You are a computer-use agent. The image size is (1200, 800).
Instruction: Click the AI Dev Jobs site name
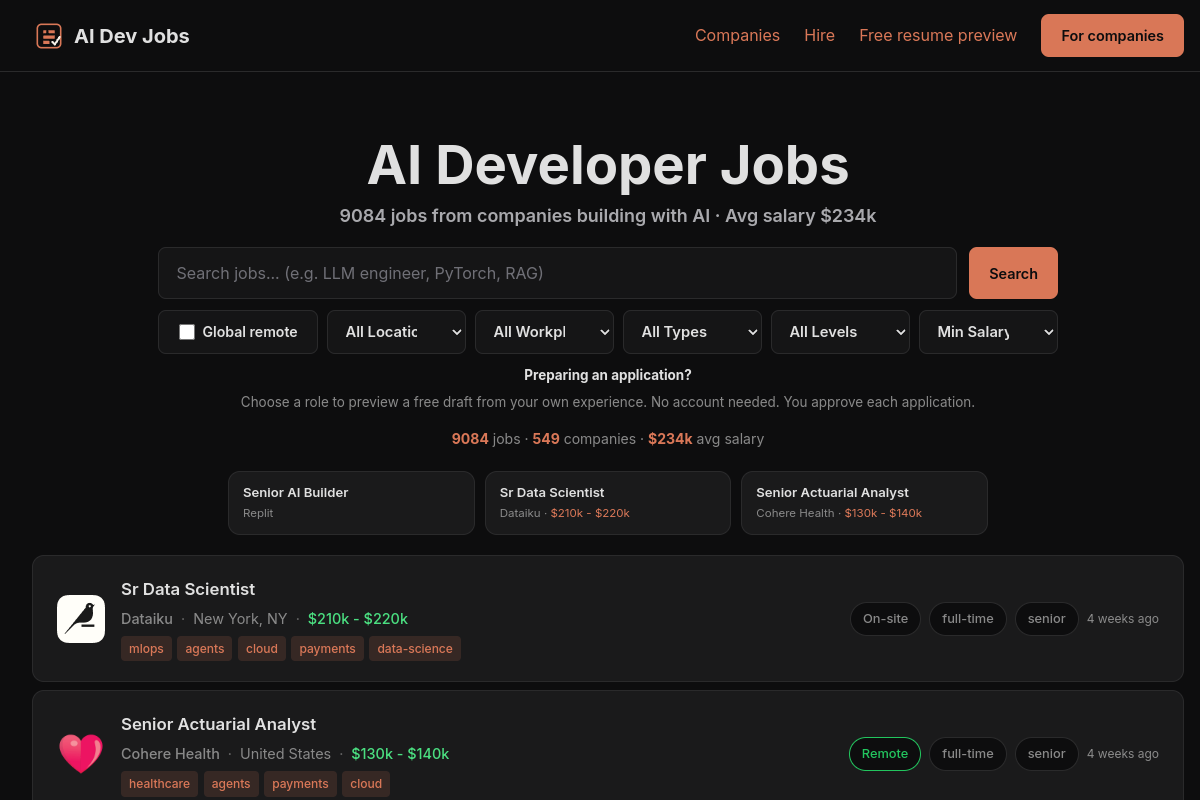click(131, 36)
